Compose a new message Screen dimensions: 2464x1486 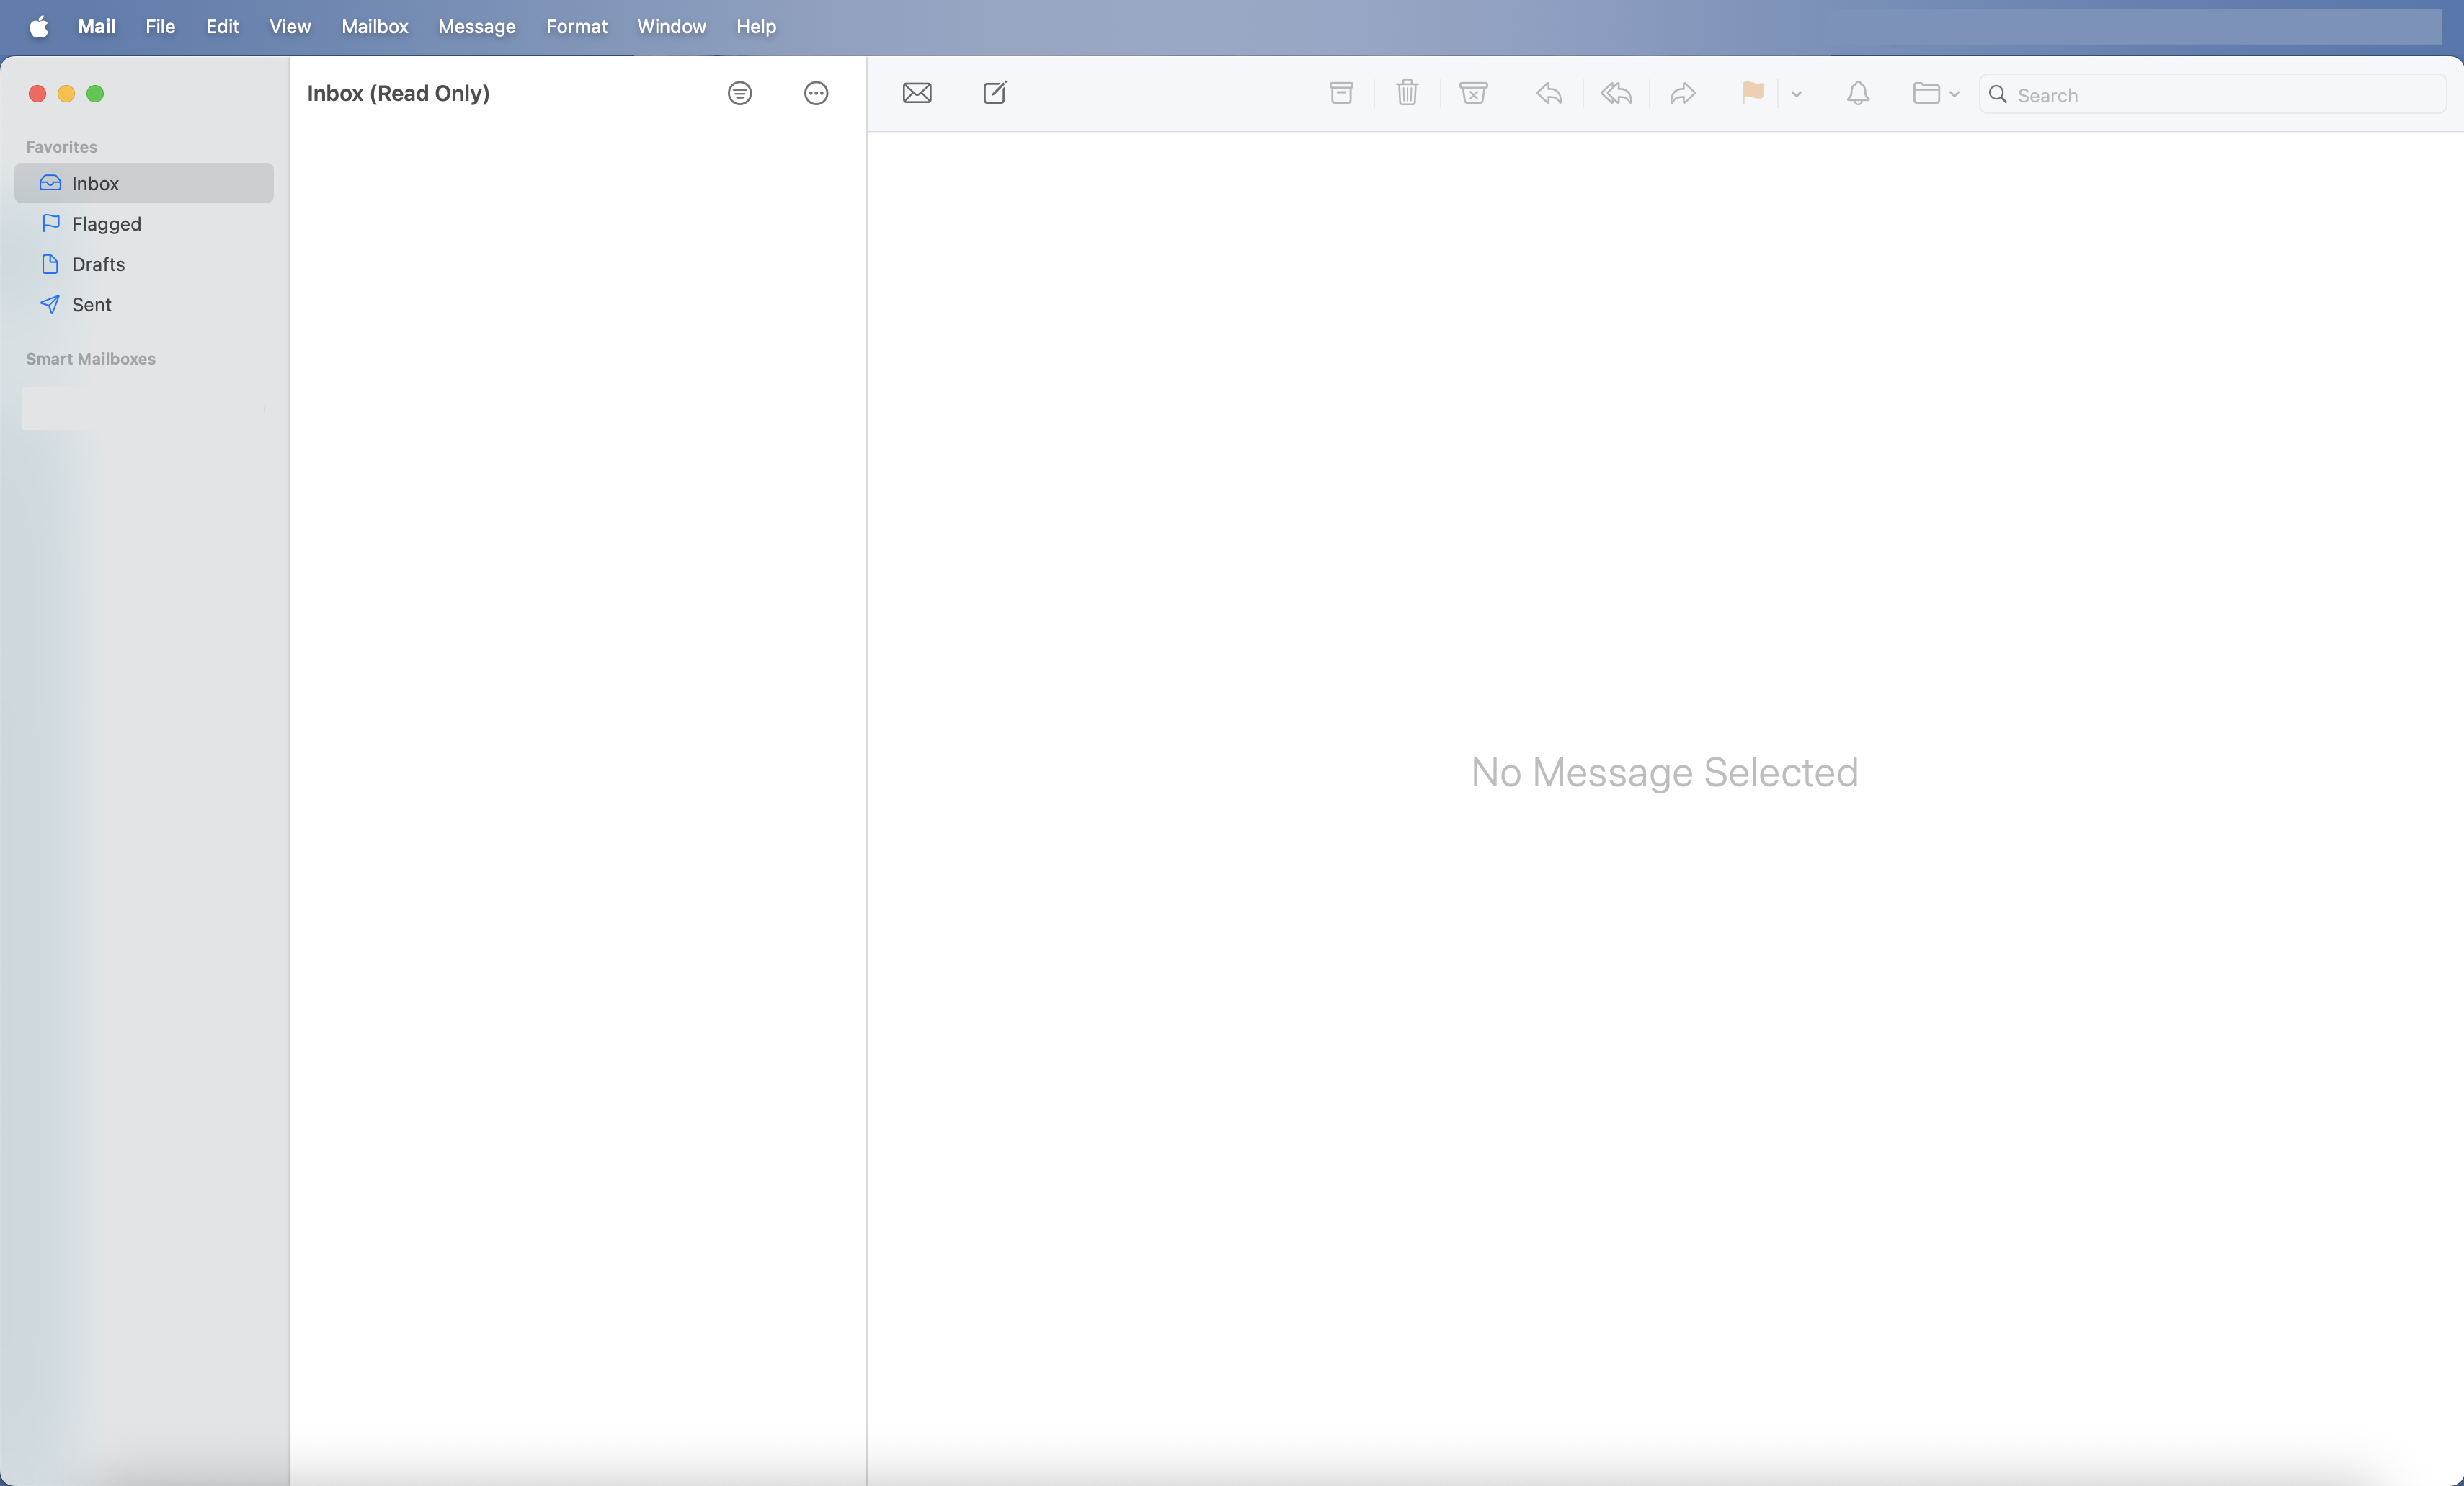click(995, 93)
